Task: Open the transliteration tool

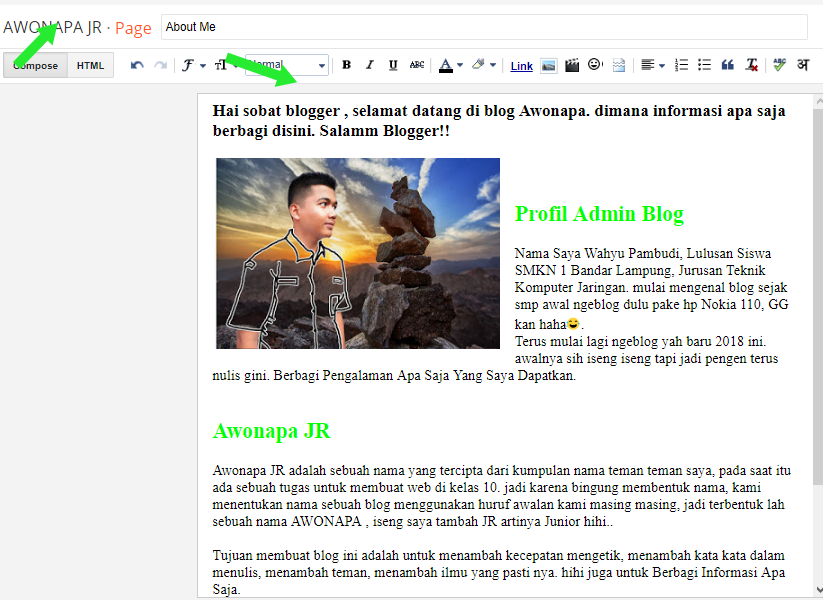Action: pyautogui.click(x=802, y=65)
